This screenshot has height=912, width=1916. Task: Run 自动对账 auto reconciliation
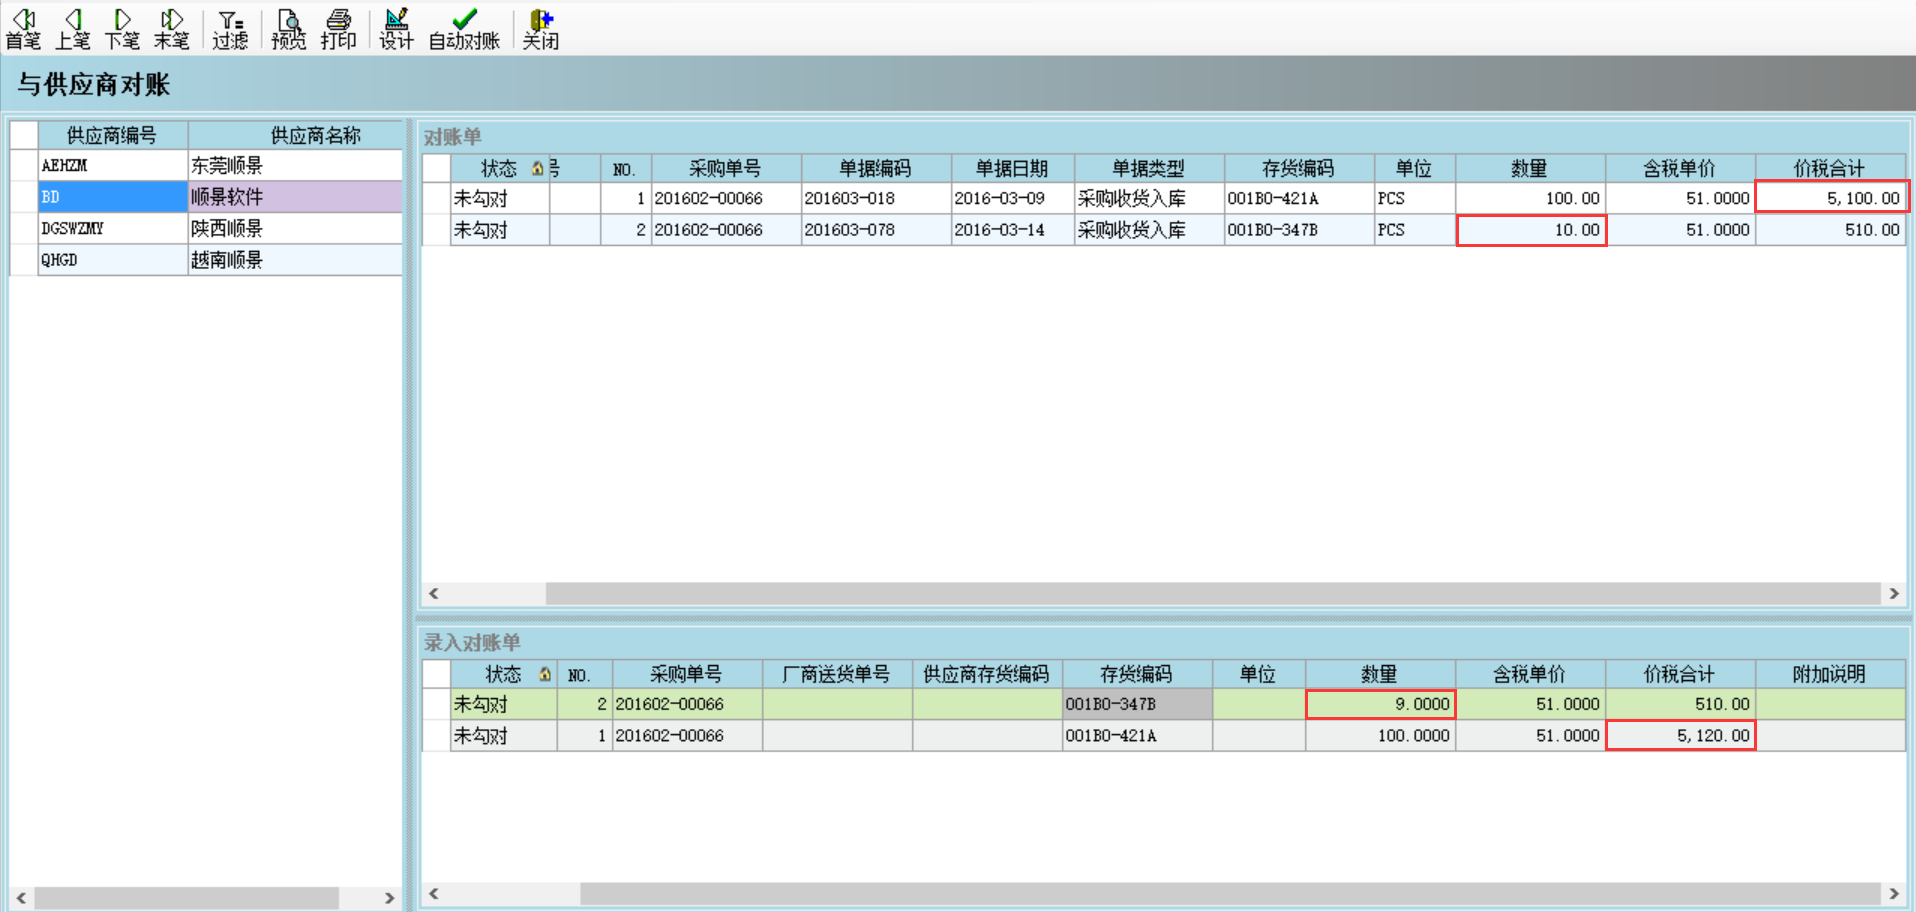click(464, 29)
